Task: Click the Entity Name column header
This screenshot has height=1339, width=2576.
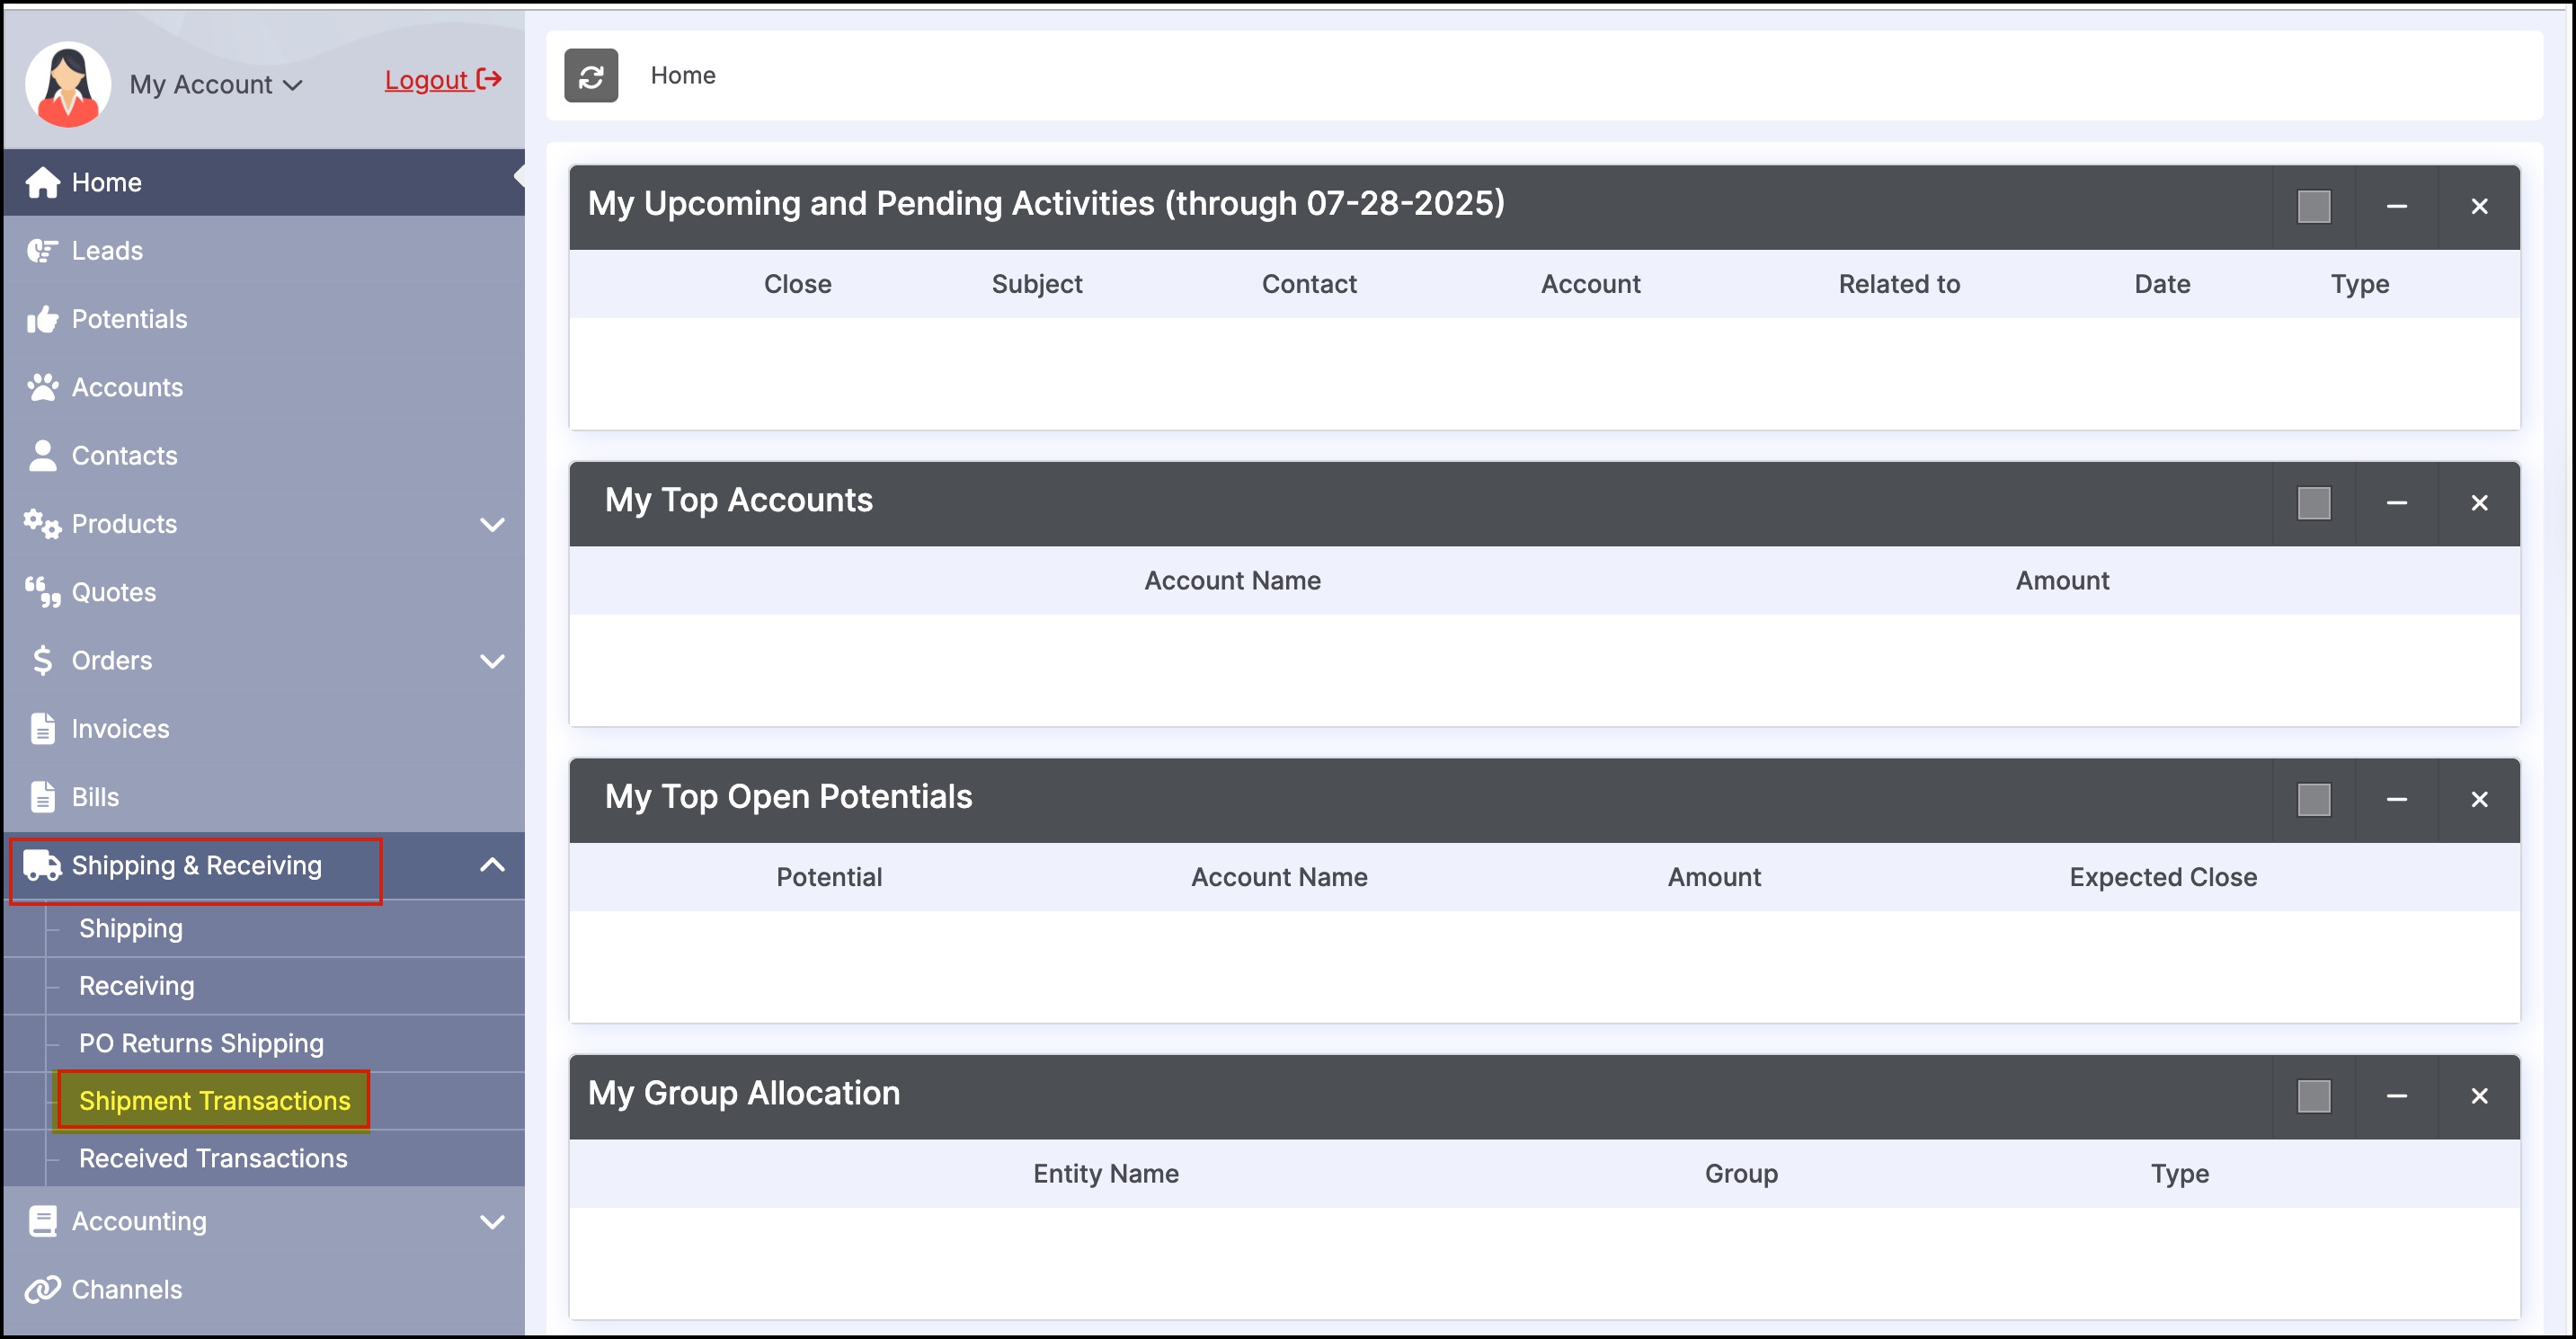Action: [1106, 1173]
